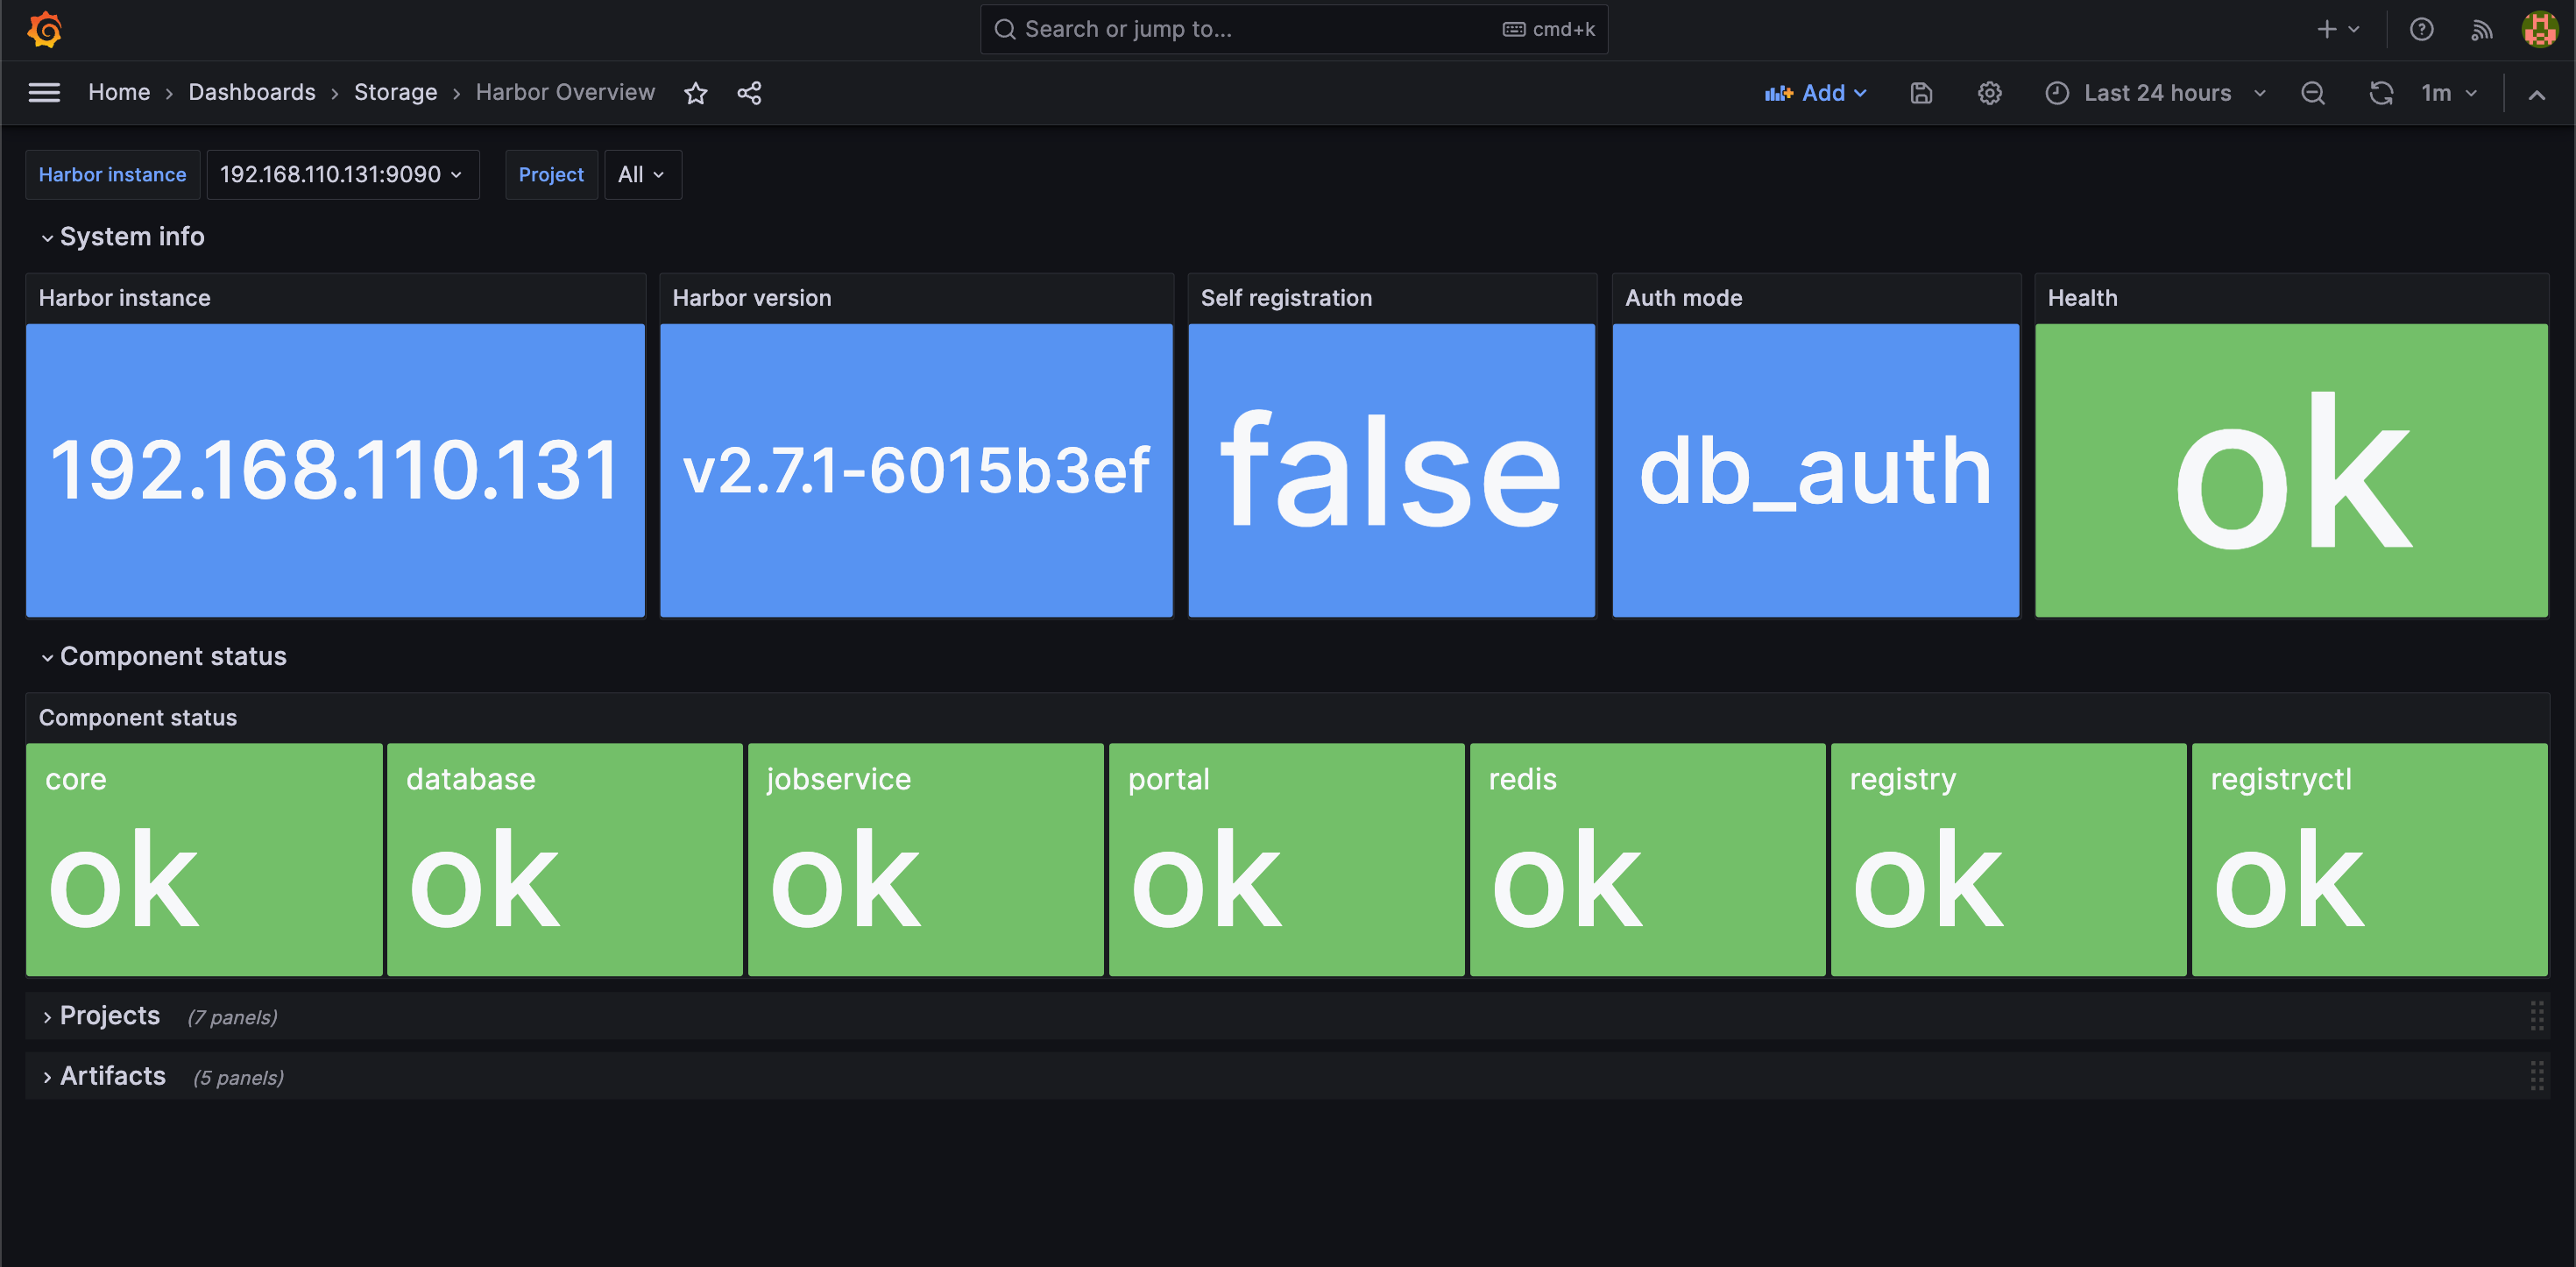This screenshot has width=2576, height=1267.
Task: Click the Project variable label
Action: [551, 174]
